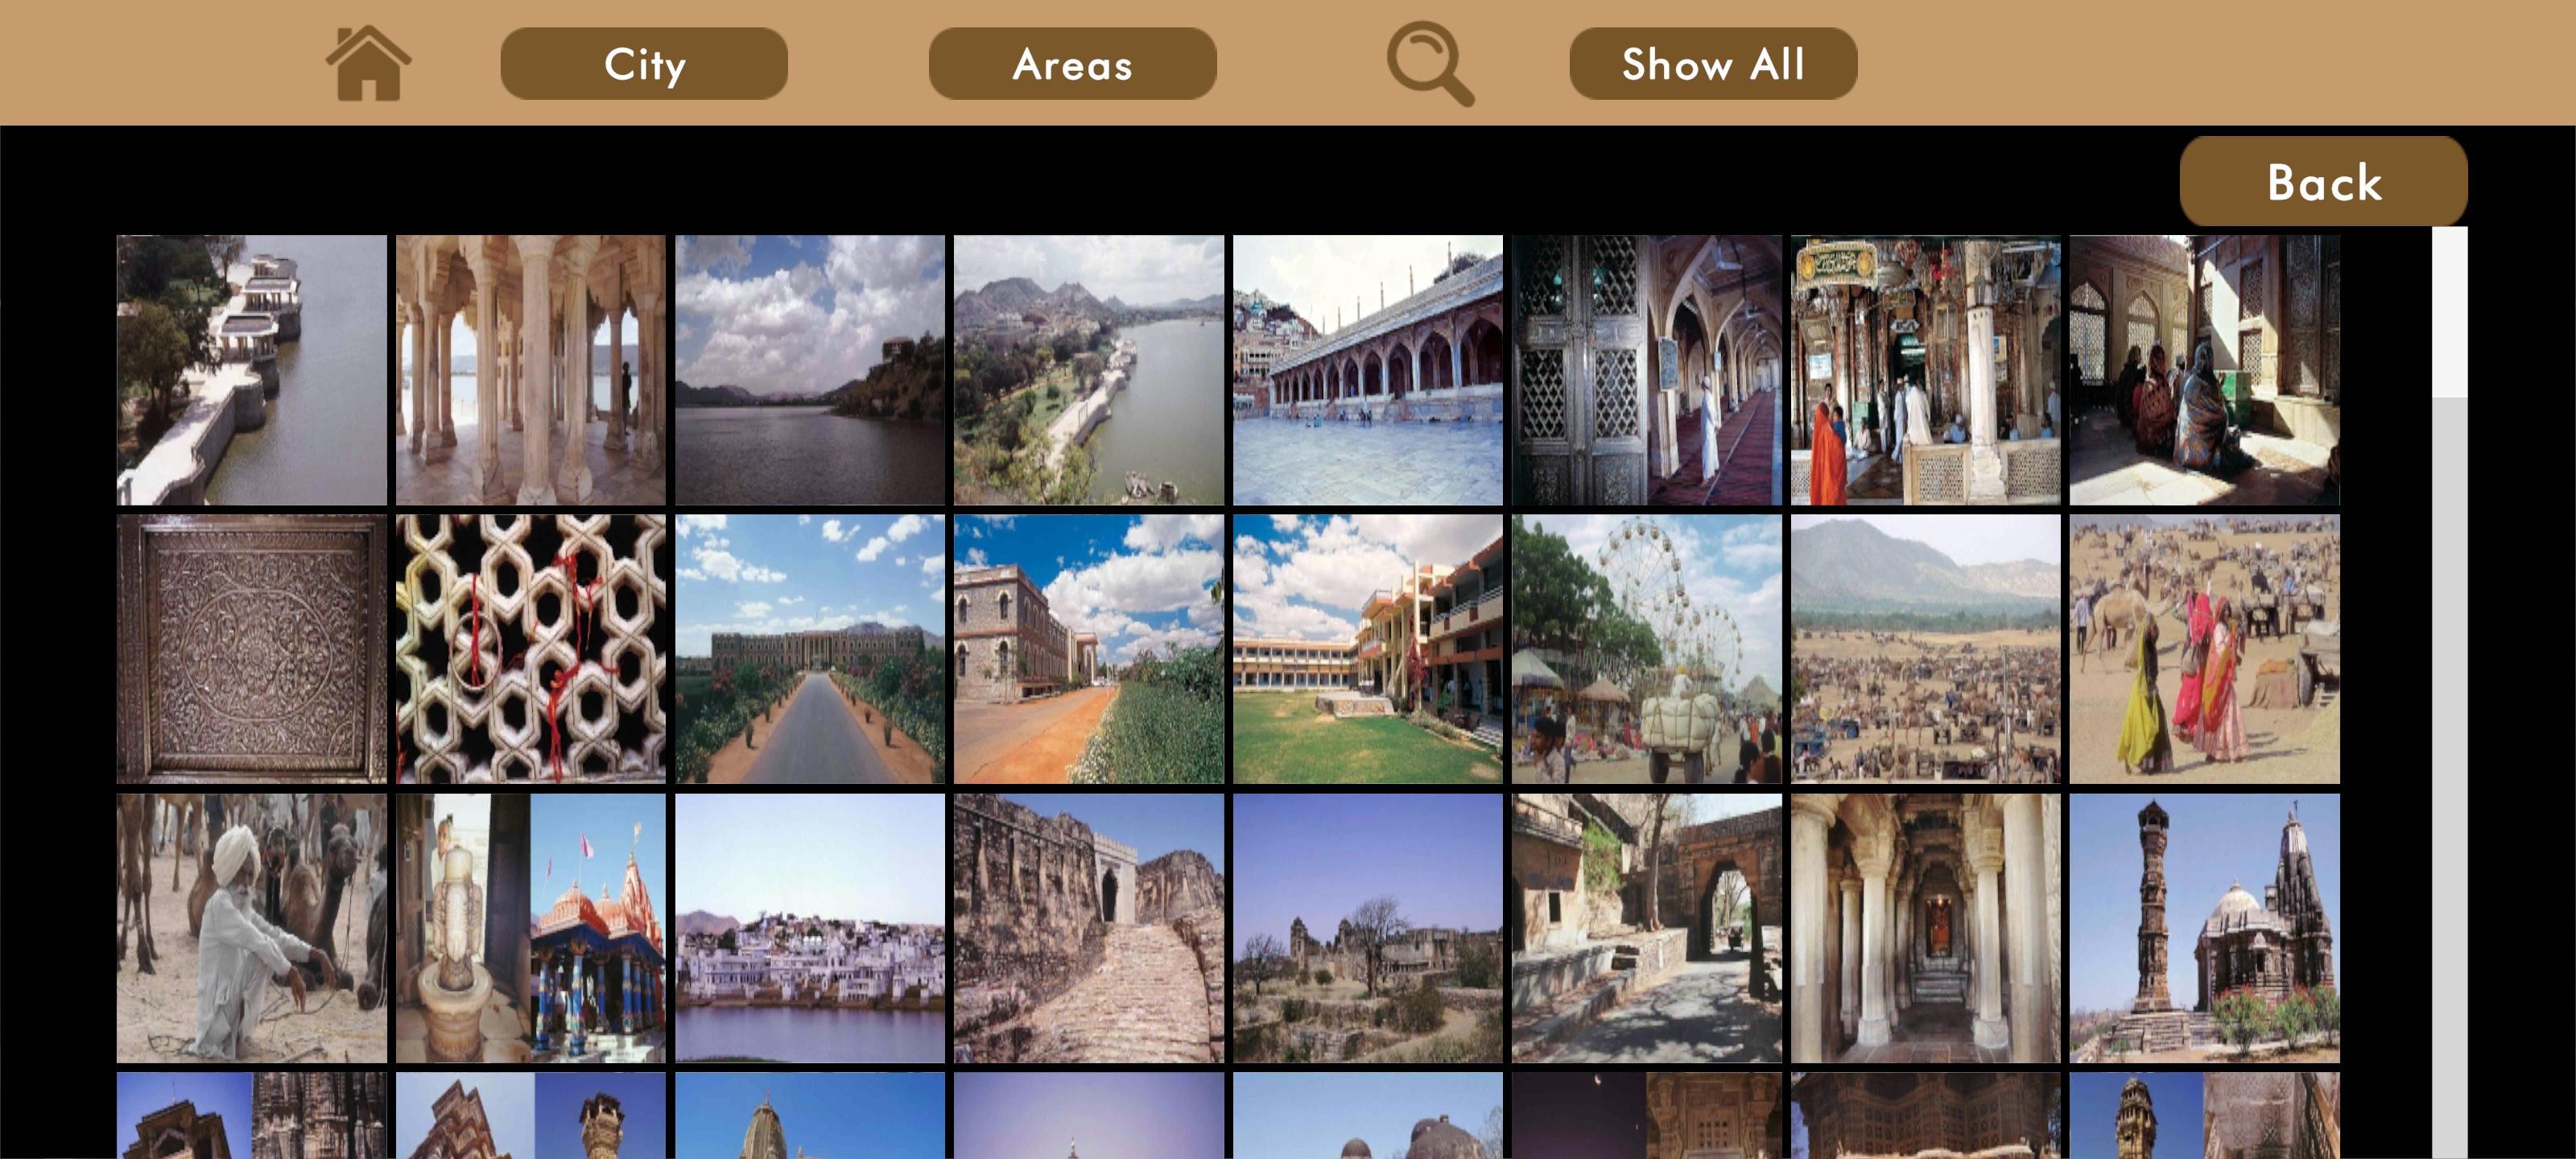Open aerial lake and mountains thumbnail

(x=1089, y=370)
